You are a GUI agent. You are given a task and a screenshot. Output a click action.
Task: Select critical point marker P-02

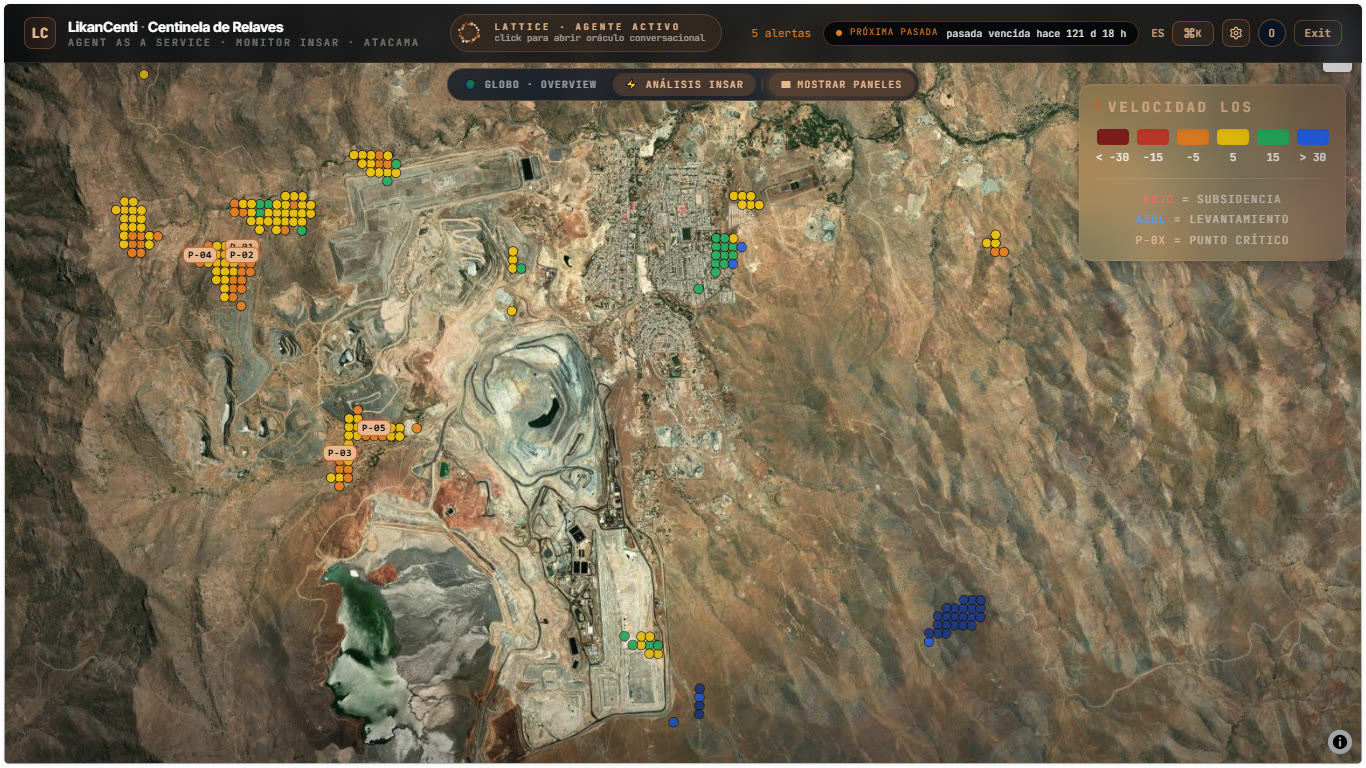pyautogui.click(x=242, y=255)
